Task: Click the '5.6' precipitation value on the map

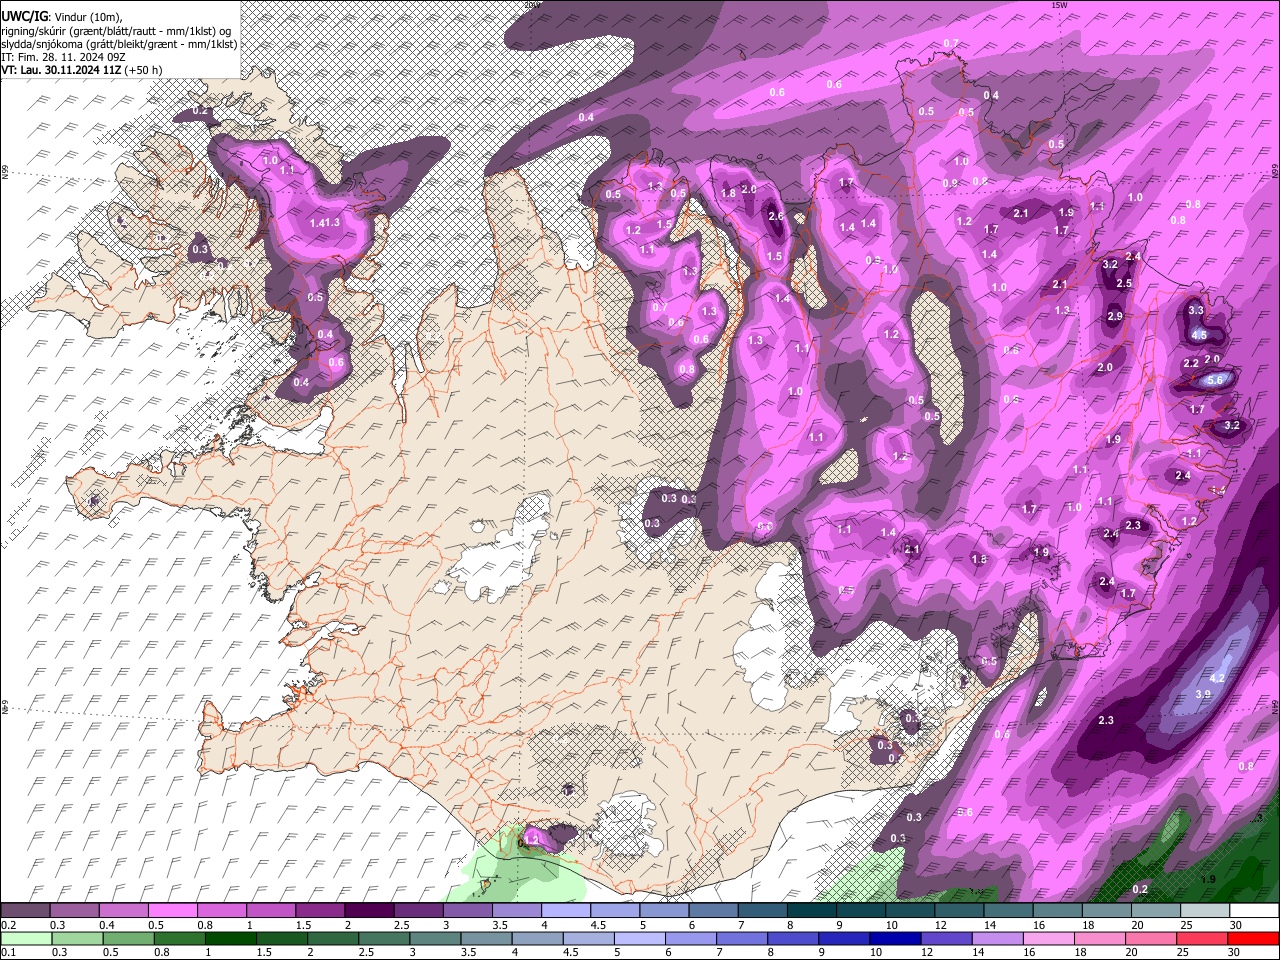Action: tap(1216, 380)
